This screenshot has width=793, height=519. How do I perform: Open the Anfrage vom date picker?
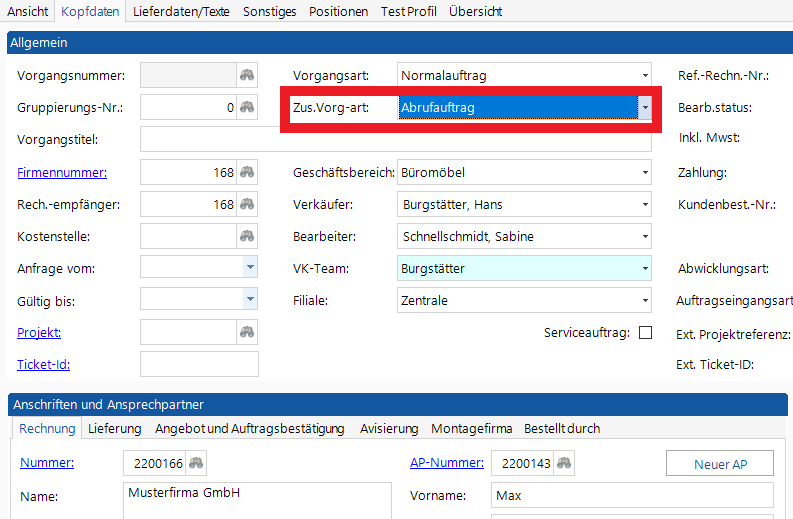click(x=250, y=268)
